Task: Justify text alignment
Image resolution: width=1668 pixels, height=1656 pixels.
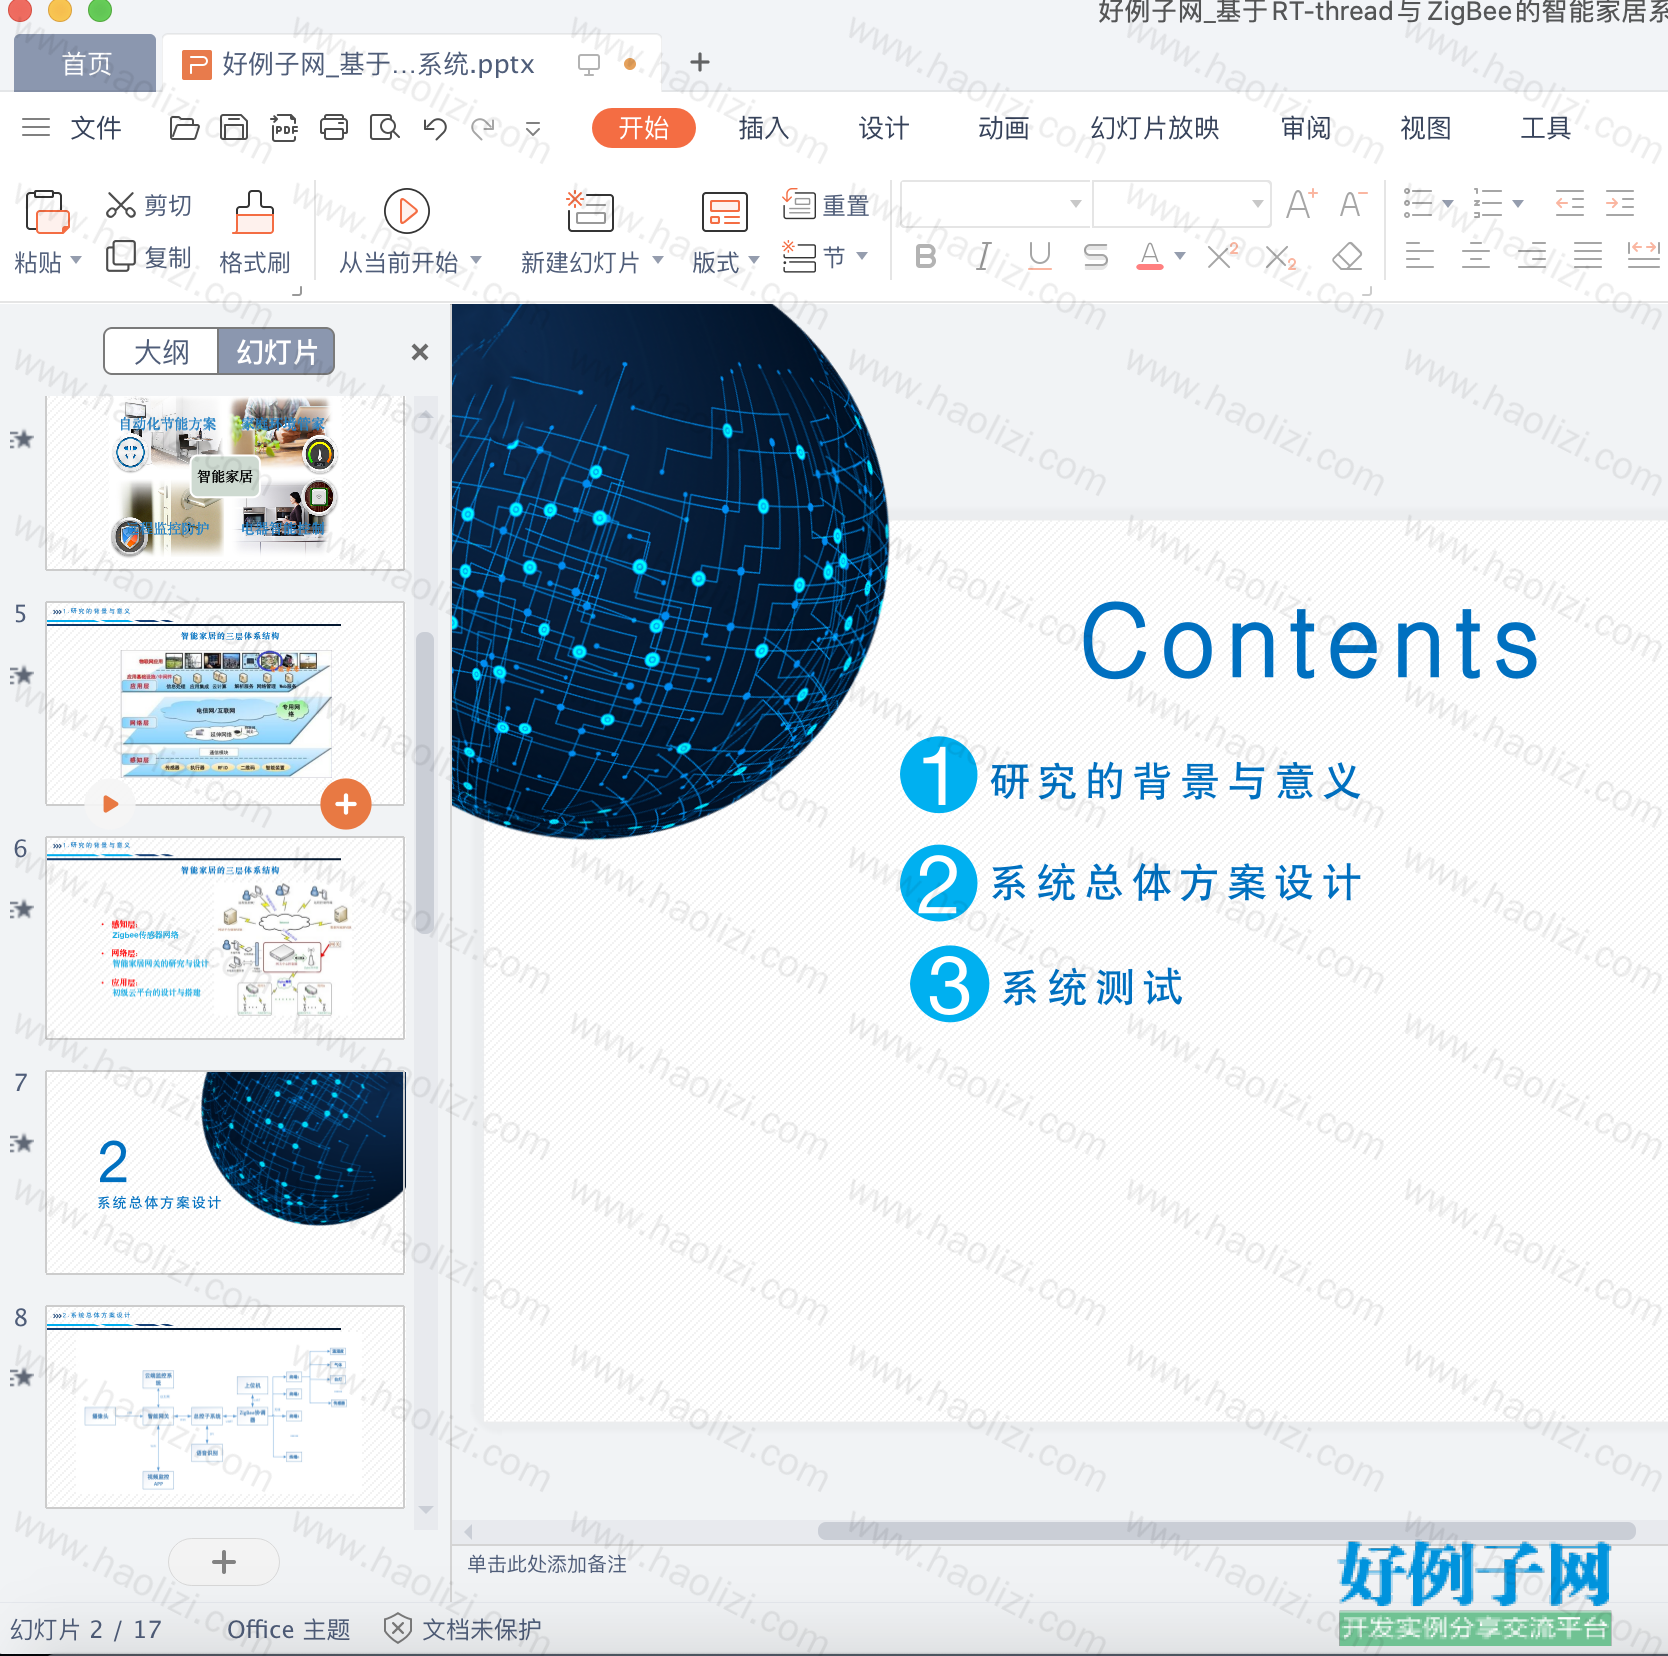Action: tap(1588, 256)
